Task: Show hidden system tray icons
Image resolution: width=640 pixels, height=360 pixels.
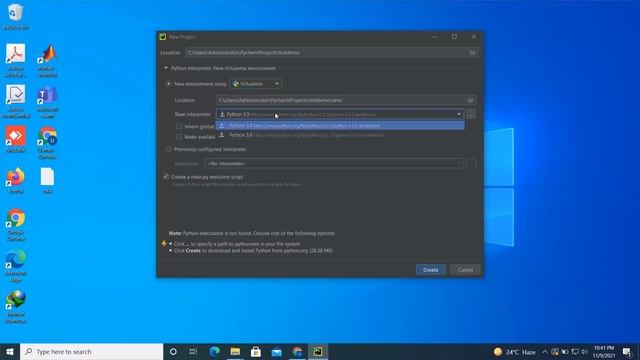Action: [x=544, y=351]
